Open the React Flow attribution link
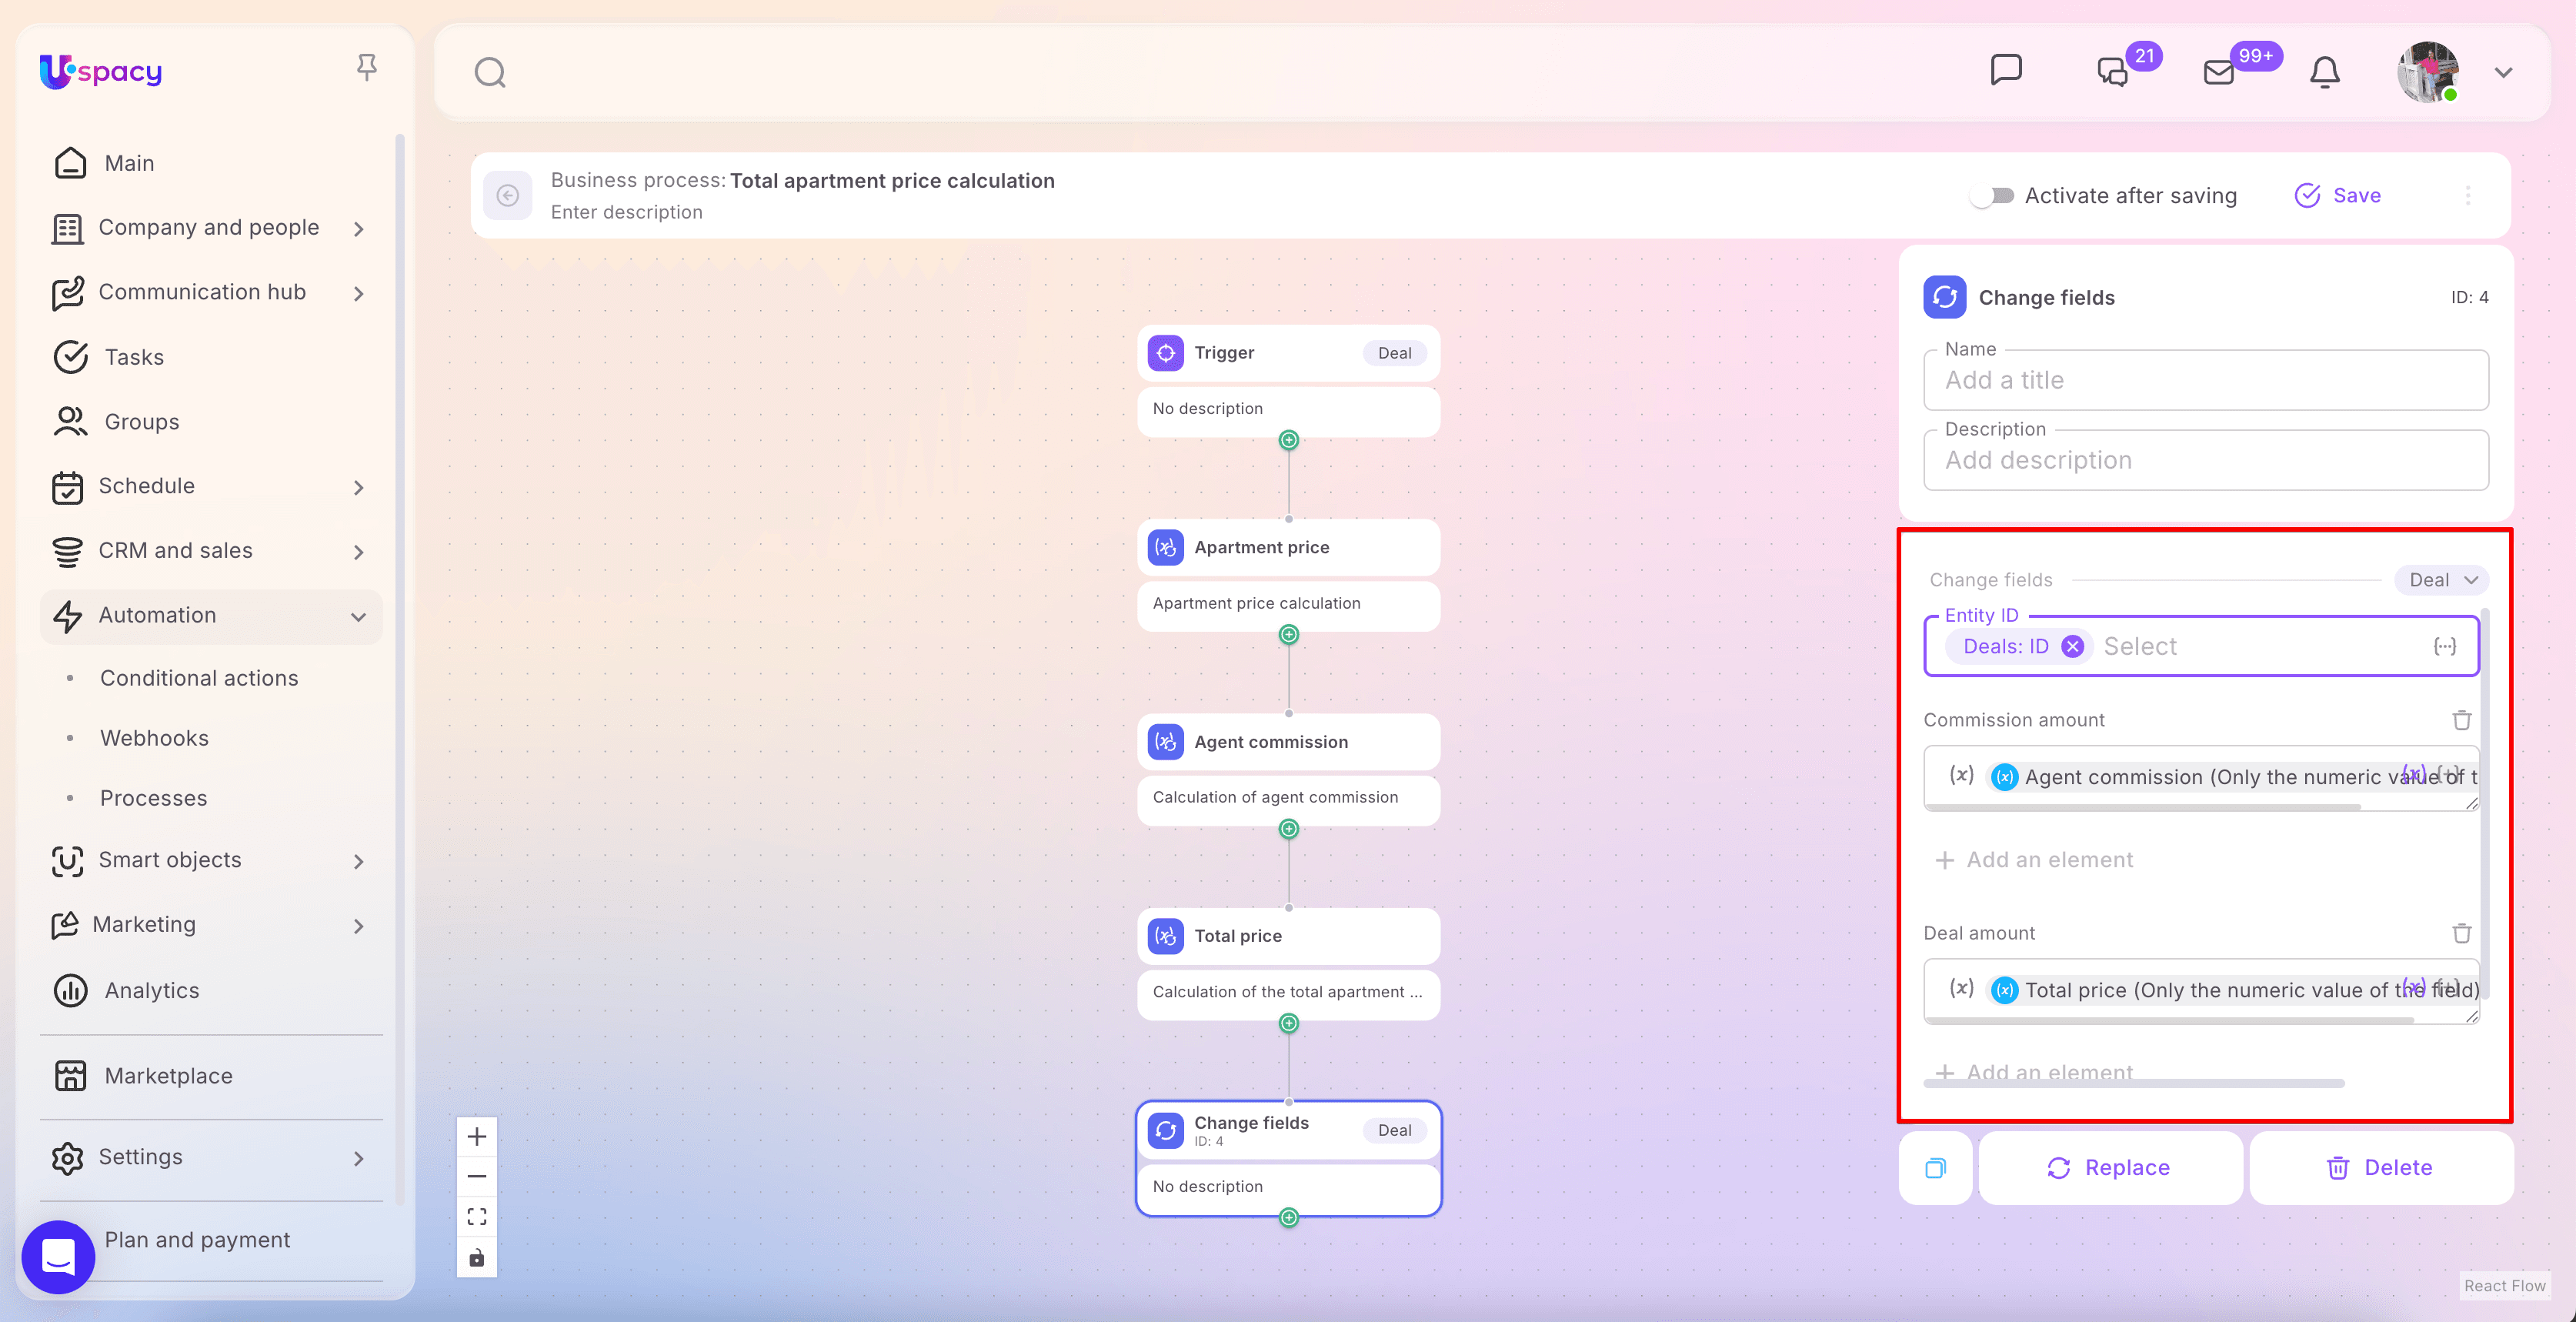Image resolution: width=2576 pixels, height=1322 pixels. pos(2504,1286)
